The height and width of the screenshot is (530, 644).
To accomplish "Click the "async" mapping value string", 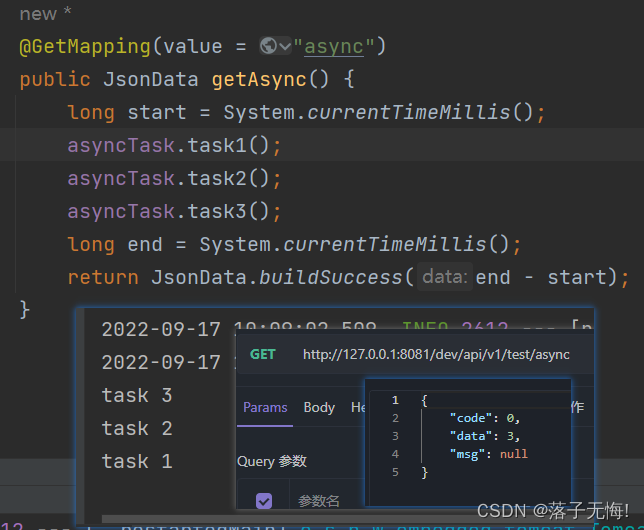I will tap(334, 46).
